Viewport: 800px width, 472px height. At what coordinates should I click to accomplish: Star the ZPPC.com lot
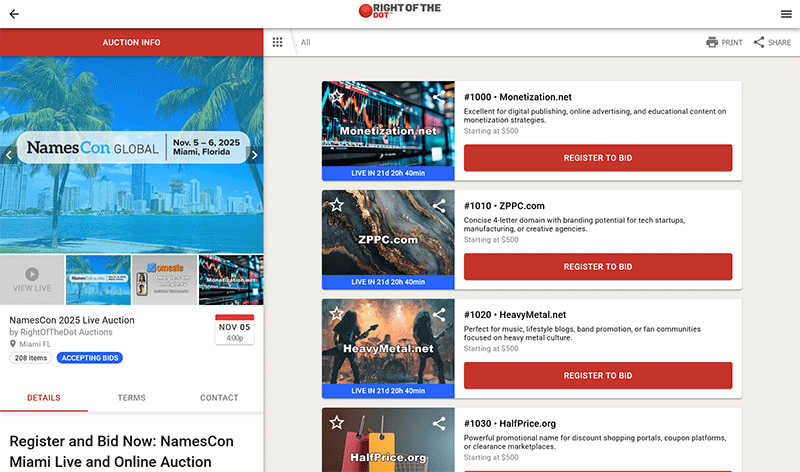pos(337,205)
